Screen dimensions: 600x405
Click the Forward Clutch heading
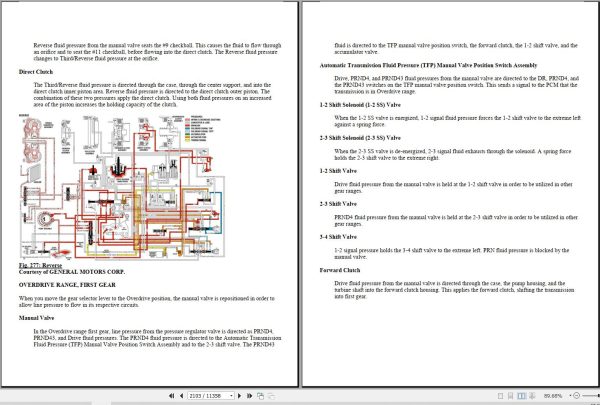click(x=340, y=270)
